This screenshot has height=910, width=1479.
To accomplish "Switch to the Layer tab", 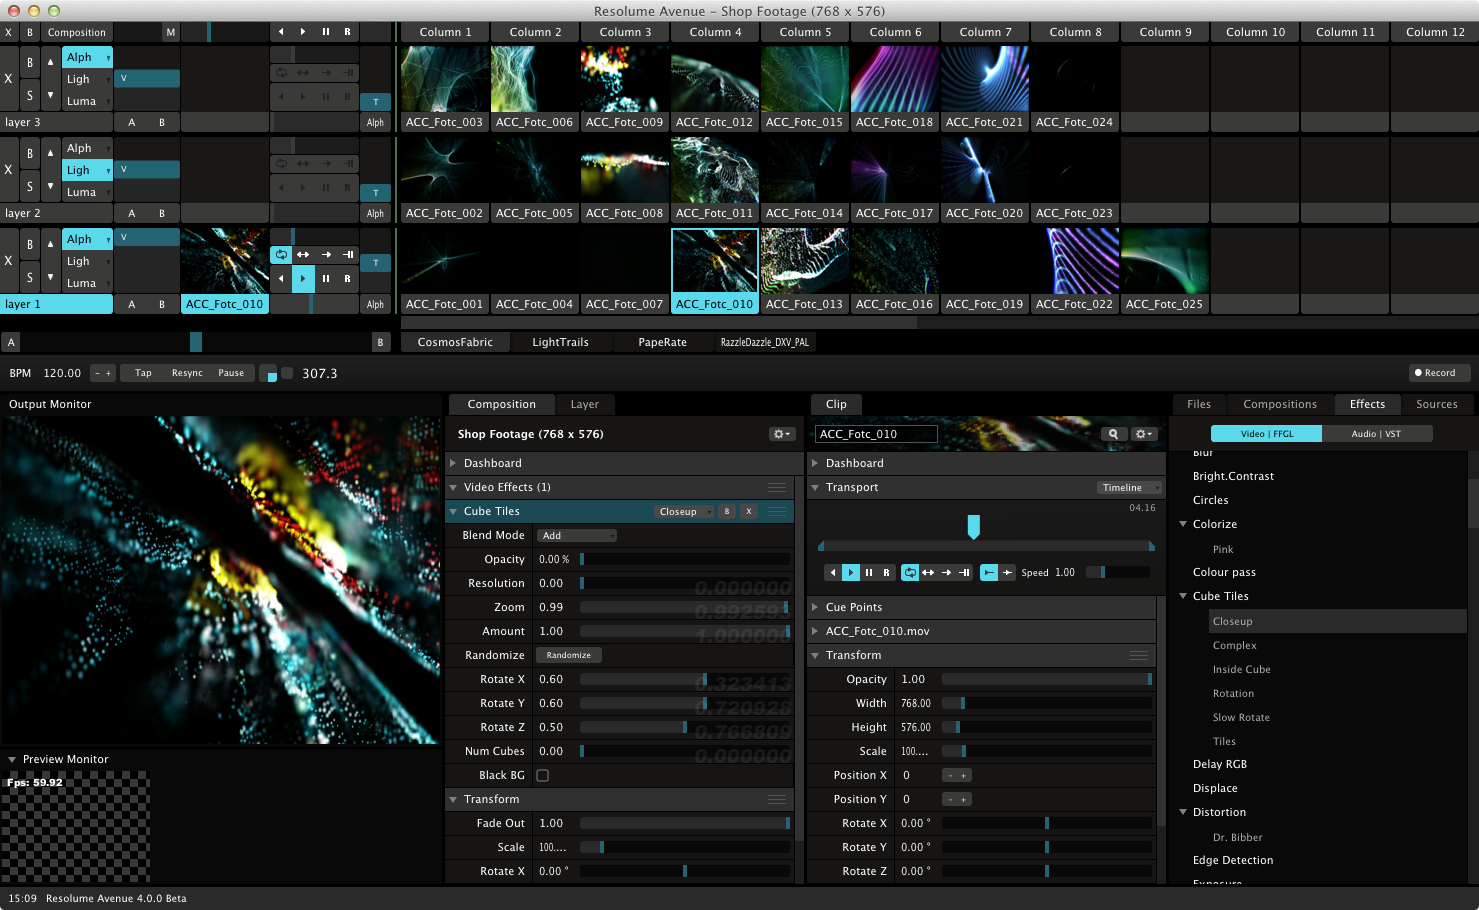I will pyautogui.click(x=584, y=404).
